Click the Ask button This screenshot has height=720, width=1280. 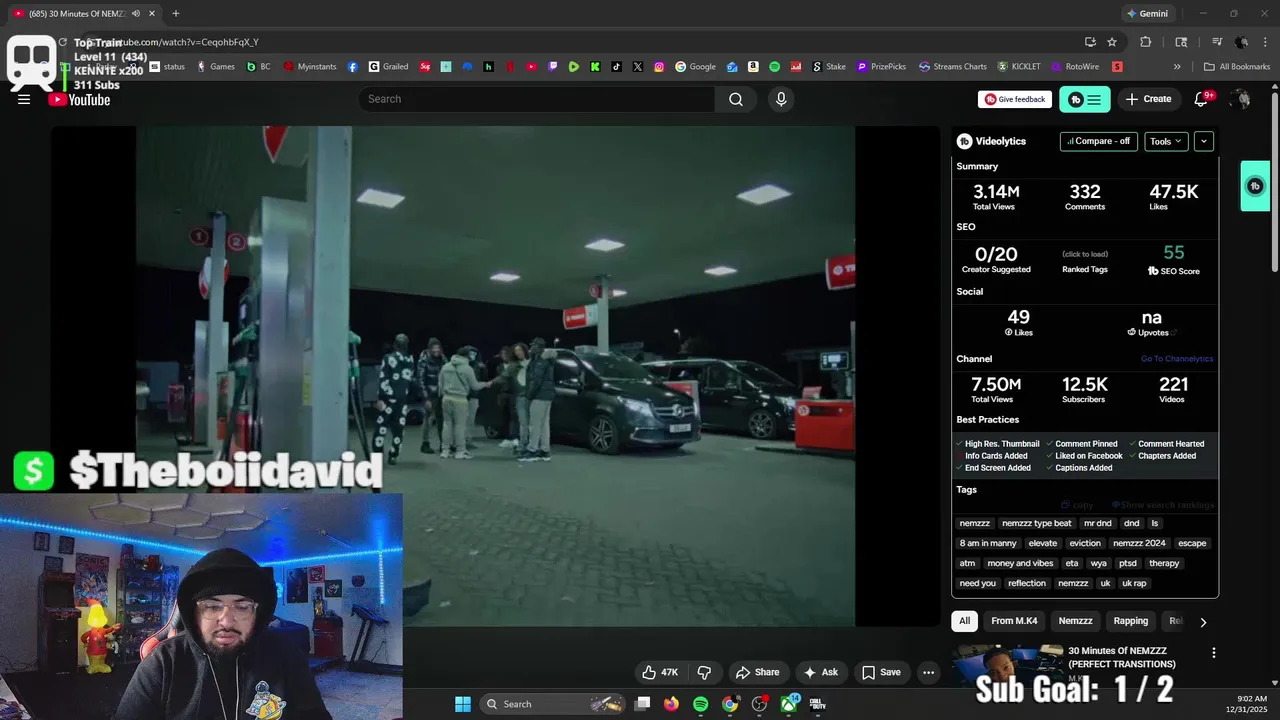pyautogui.click(x=820, y=672)
